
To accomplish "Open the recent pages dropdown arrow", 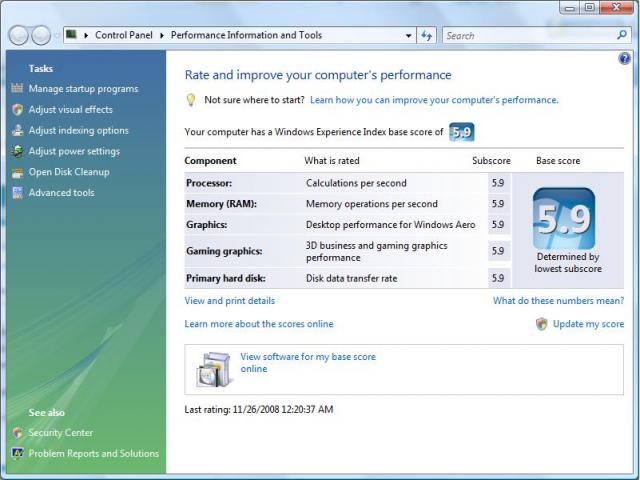I will click(x=56, y=36).
